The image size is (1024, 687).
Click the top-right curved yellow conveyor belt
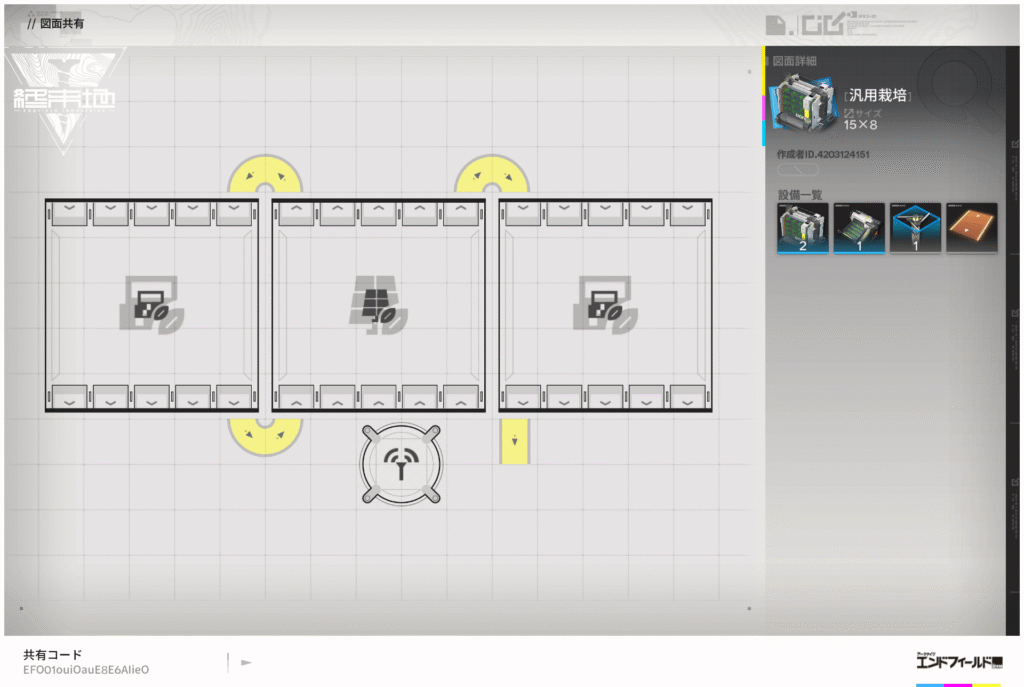[491, 174]
